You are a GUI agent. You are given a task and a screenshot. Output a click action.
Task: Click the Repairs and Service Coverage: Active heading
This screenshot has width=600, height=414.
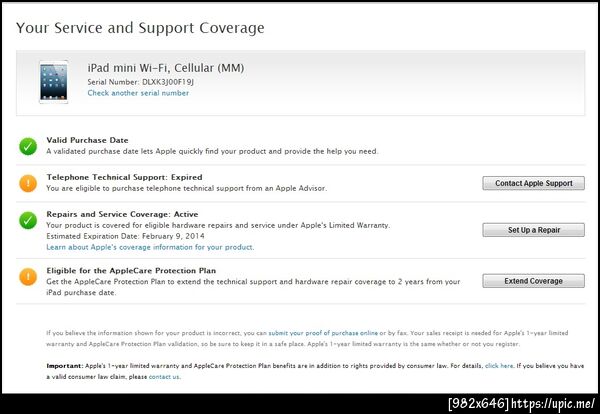coord(122,214)
